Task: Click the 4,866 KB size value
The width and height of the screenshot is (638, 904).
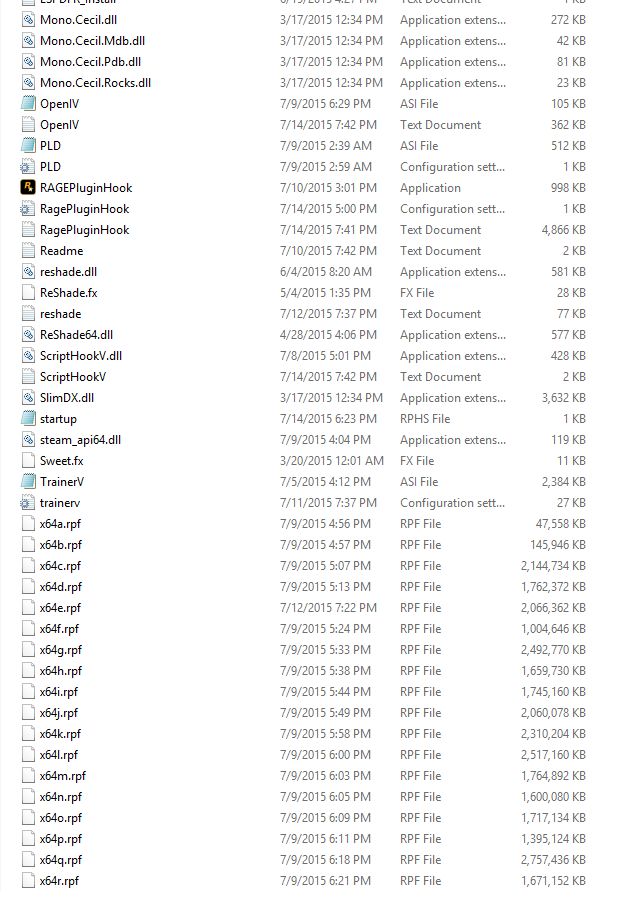Action: pyautogui.click(x=564, y=230)
